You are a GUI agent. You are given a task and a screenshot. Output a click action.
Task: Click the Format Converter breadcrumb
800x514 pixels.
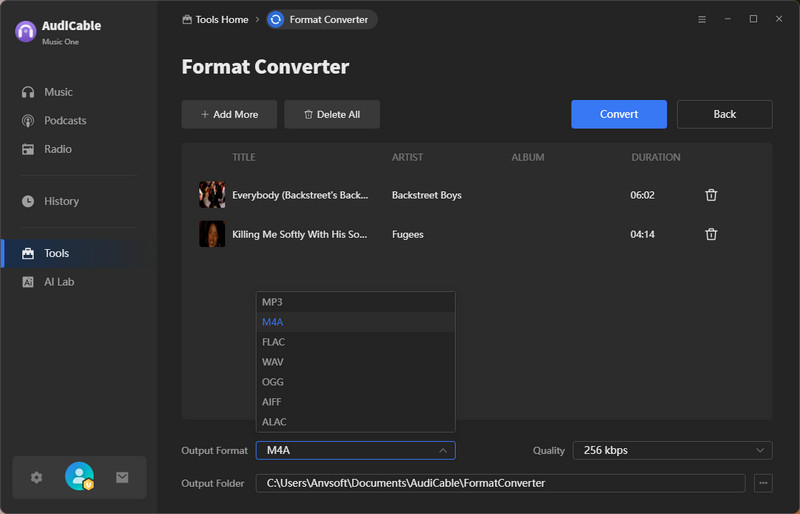[322, 19]
